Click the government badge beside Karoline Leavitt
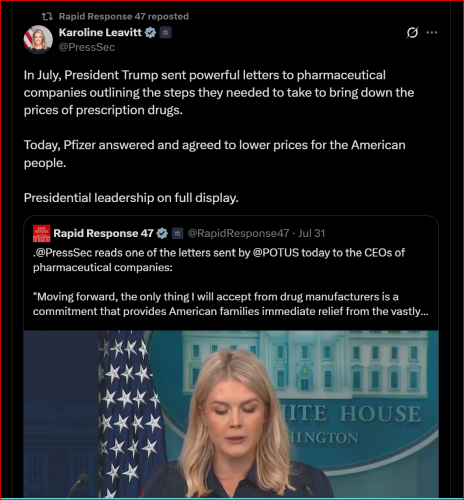464x500 pixels. (x=165, y=33)
